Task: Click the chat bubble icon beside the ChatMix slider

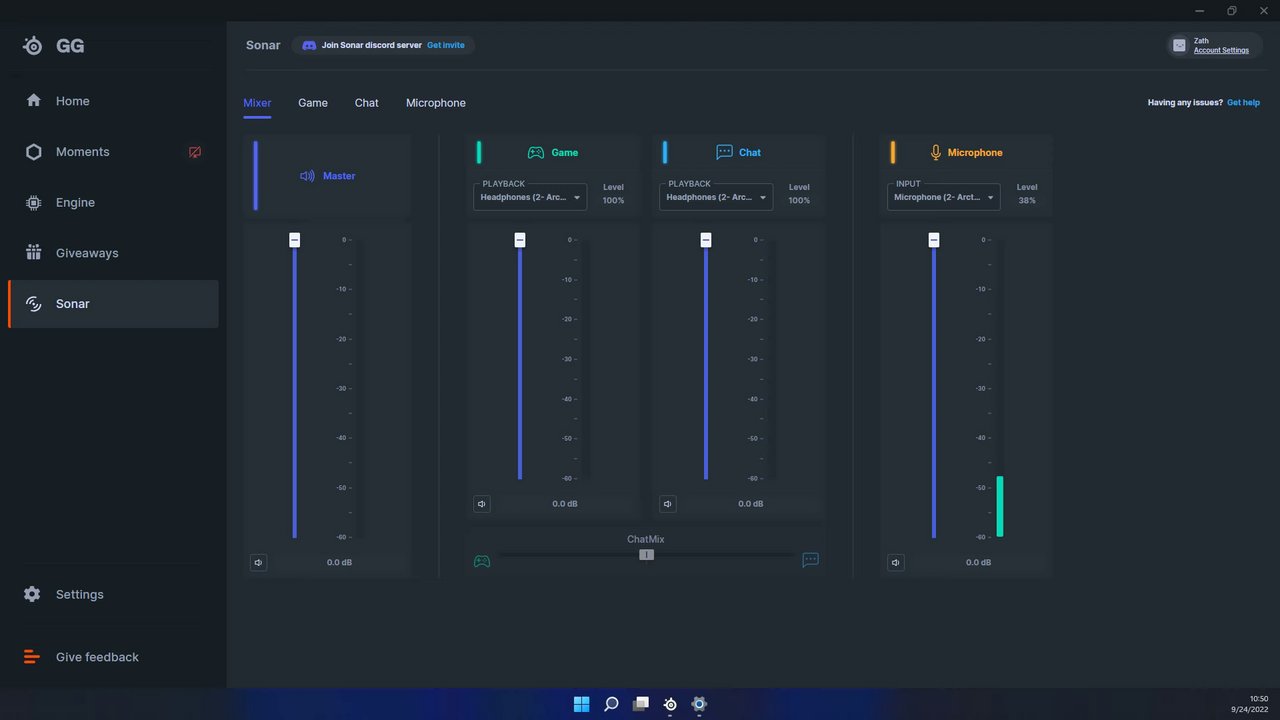Action: tap(811, 560)
